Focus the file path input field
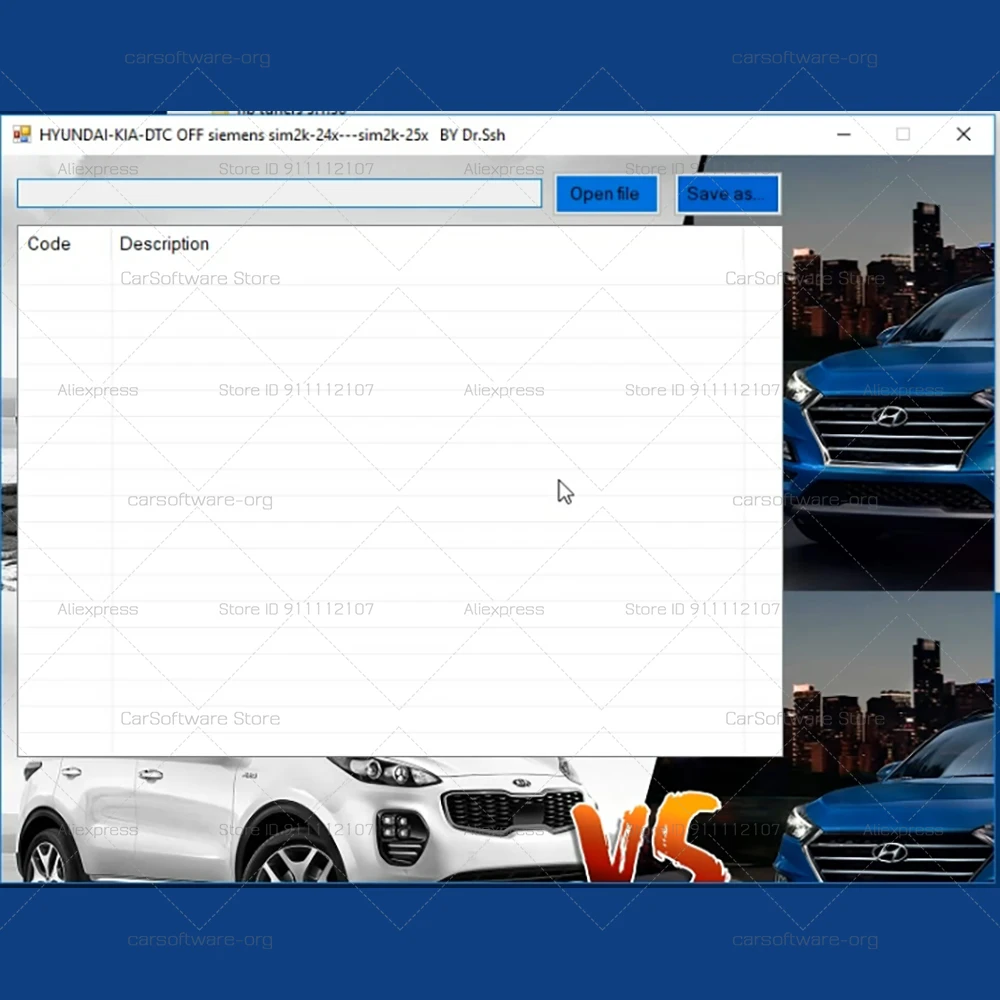 click(279, 193)
